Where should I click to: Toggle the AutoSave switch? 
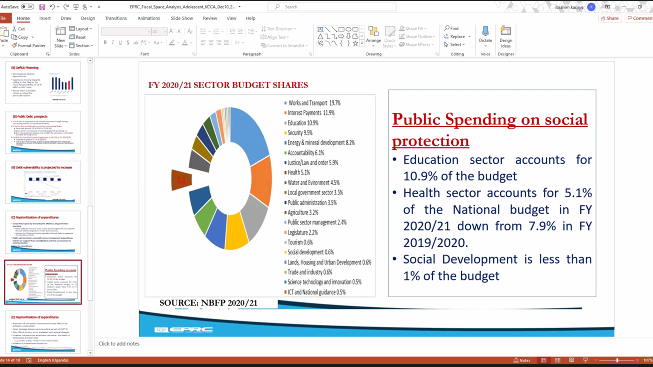(27, 7)
